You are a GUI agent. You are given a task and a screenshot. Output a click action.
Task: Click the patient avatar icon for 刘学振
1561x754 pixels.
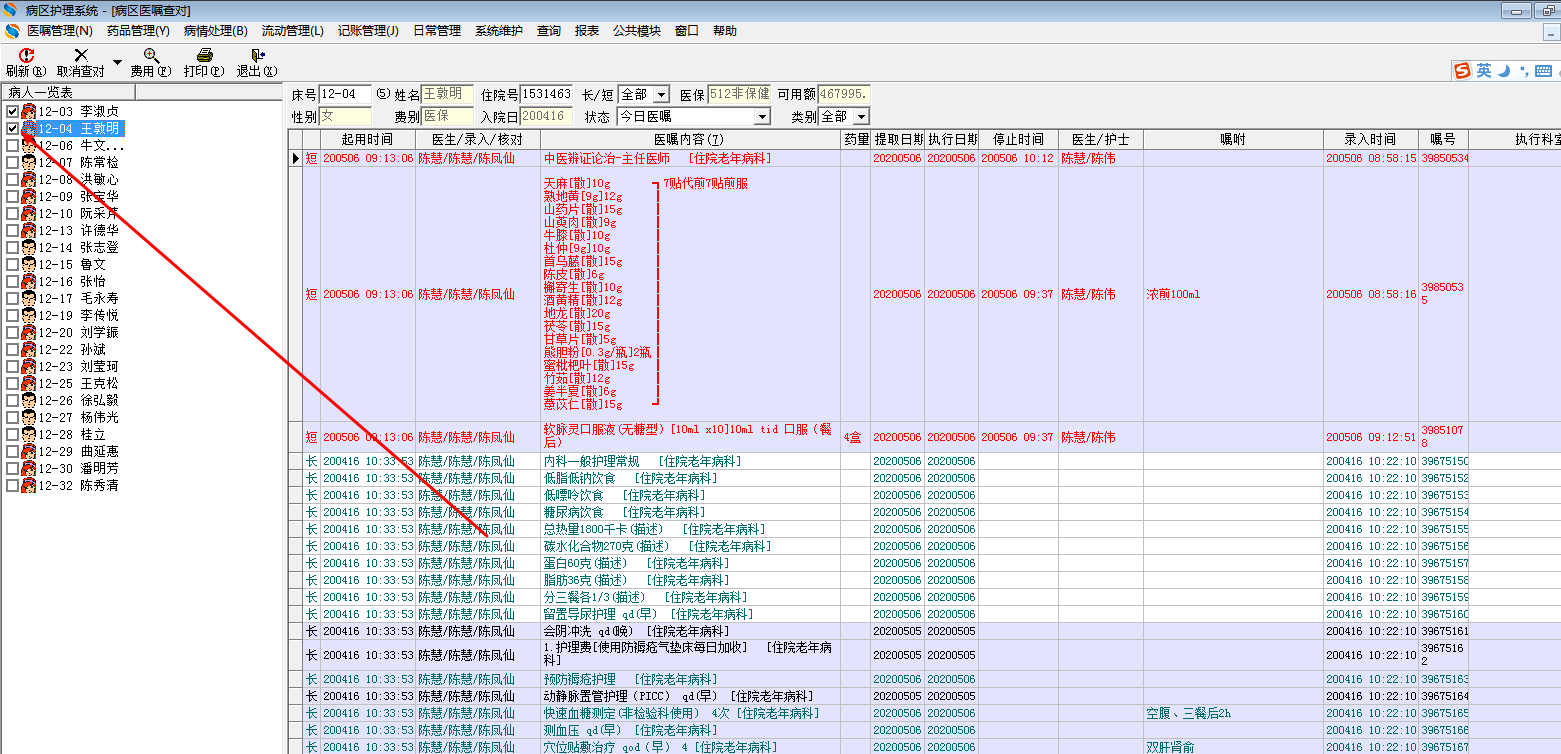(29, 332)
